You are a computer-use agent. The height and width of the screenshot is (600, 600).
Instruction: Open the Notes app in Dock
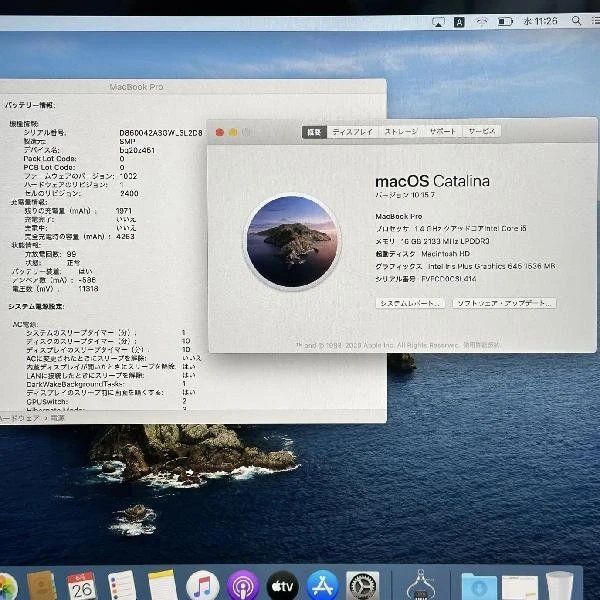point(162,585)
